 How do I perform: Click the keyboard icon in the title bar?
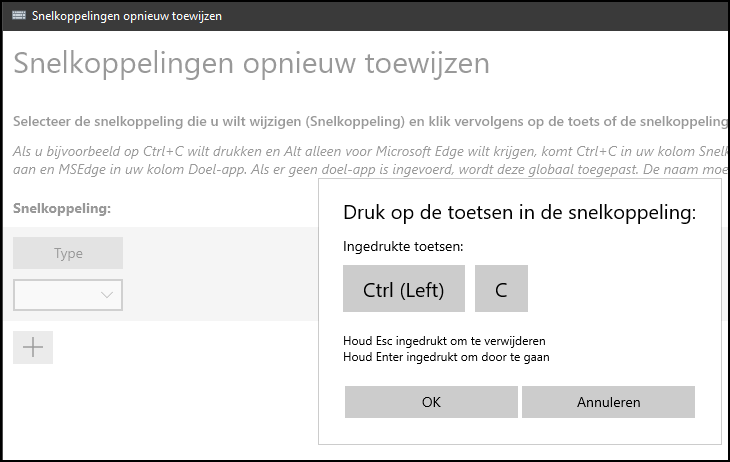click(x=19, y=15)
